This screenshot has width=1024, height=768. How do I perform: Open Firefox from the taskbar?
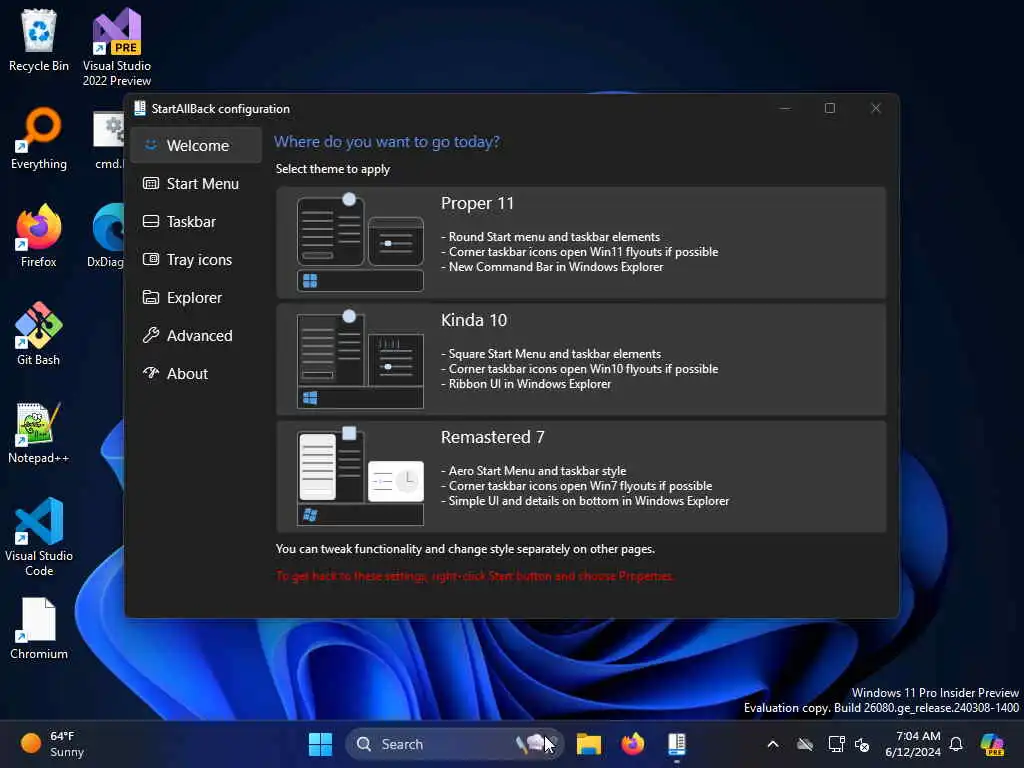coord(632,744)
